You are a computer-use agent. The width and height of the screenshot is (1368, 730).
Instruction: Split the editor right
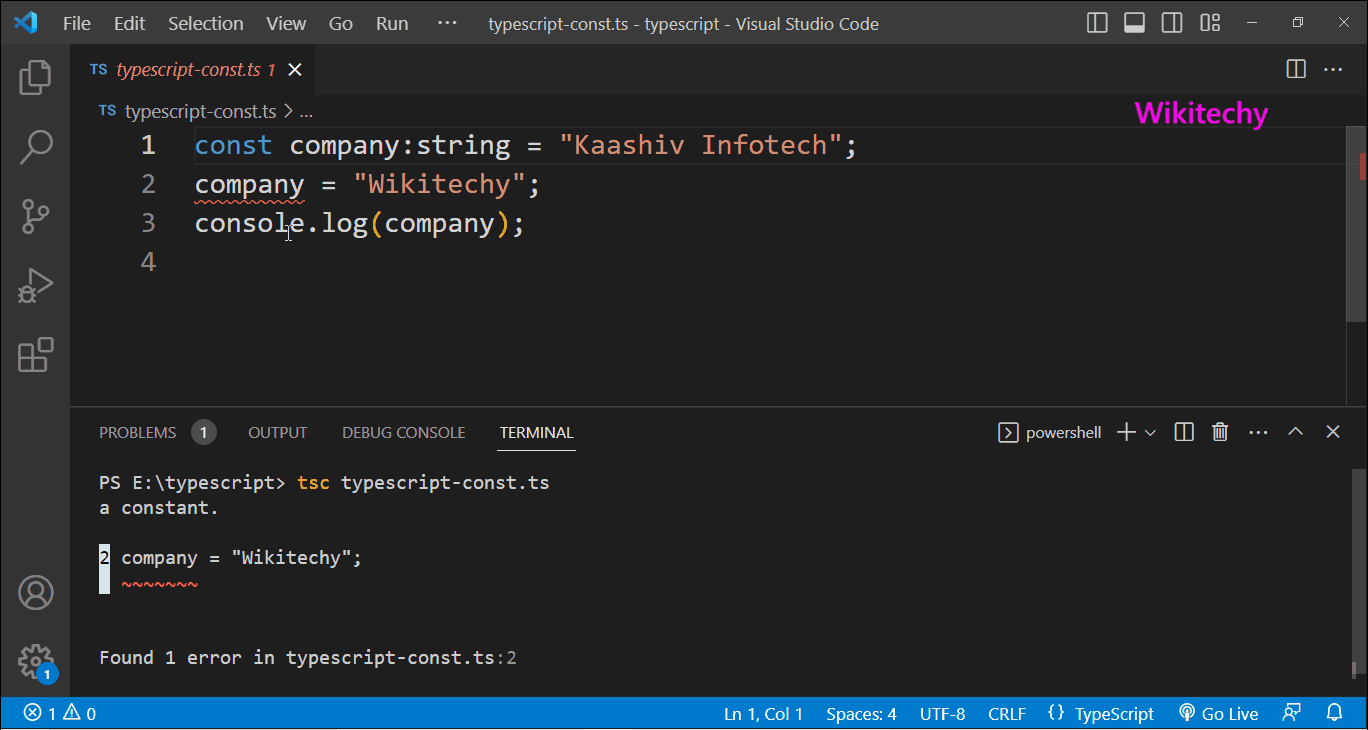[x=1296, y=69]
